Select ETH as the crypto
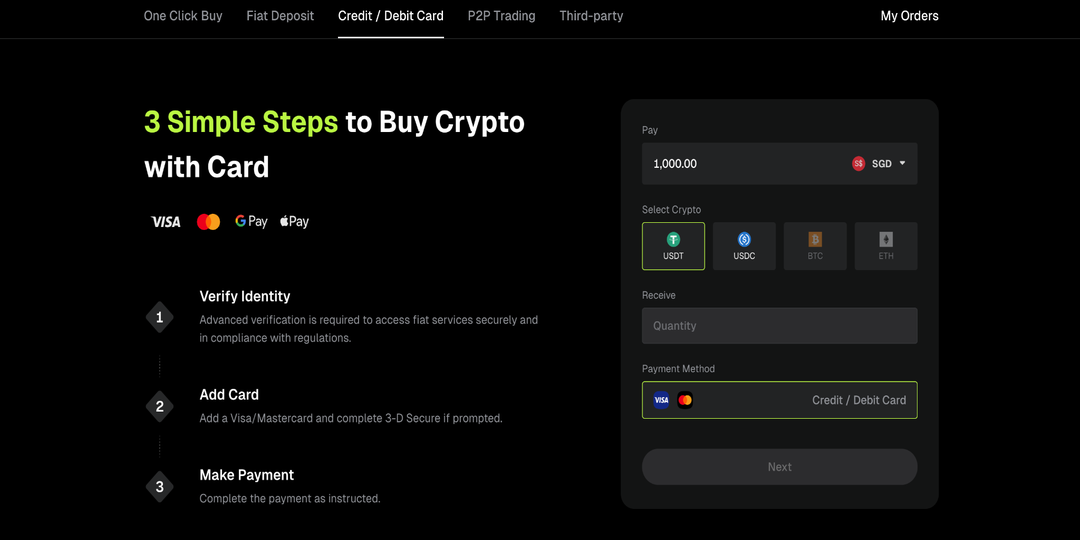 (x=886, y=246)
